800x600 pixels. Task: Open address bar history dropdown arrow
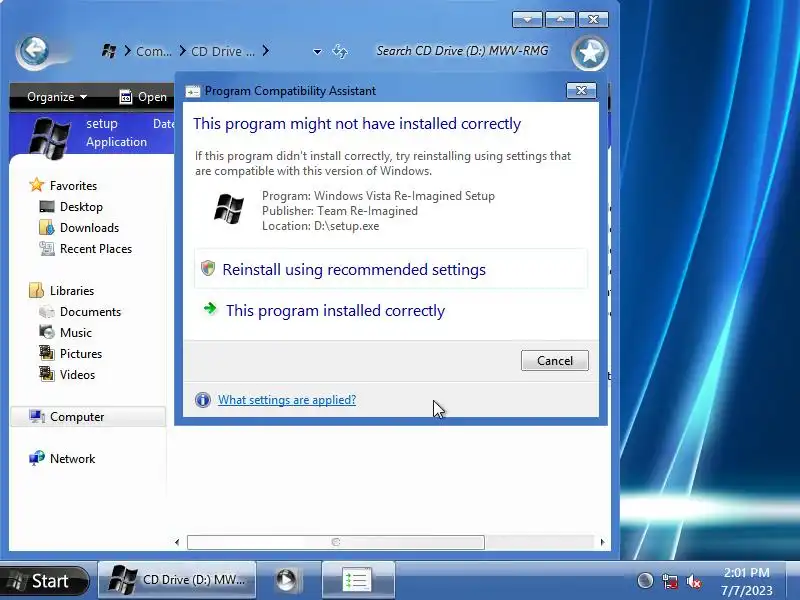[317, 52]
